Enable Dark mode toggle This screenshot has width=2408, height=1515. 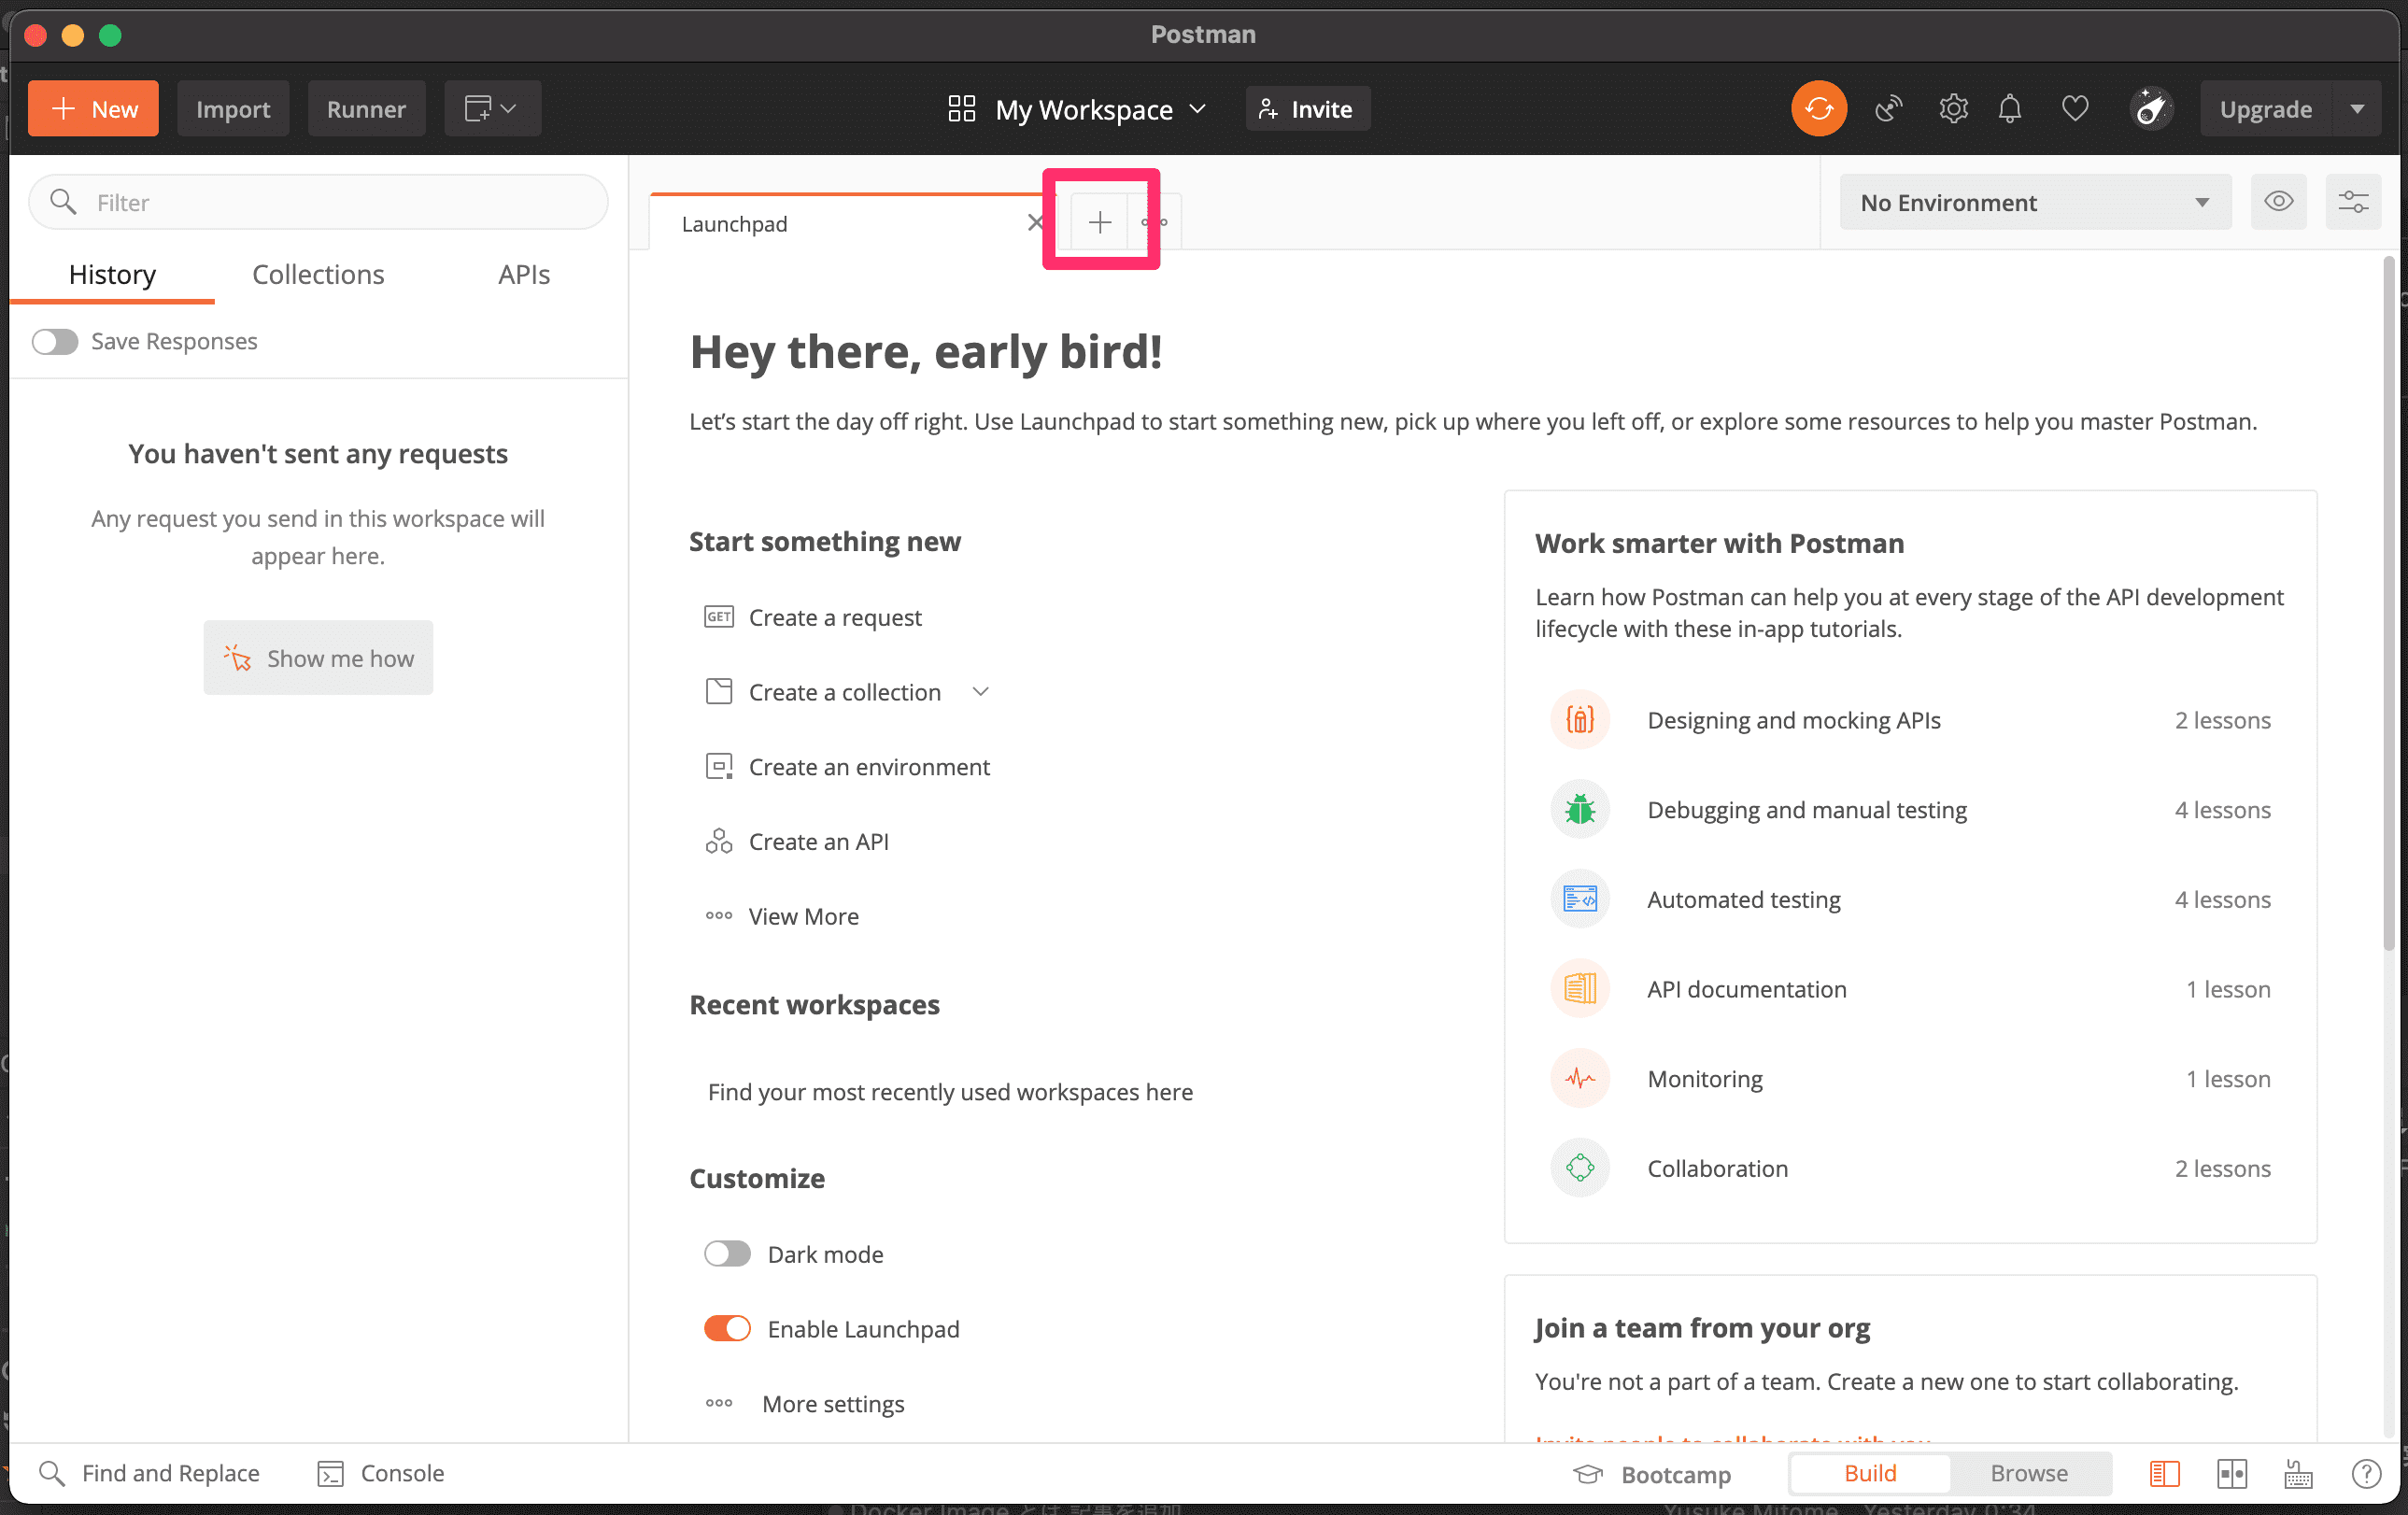[727, 1253]
